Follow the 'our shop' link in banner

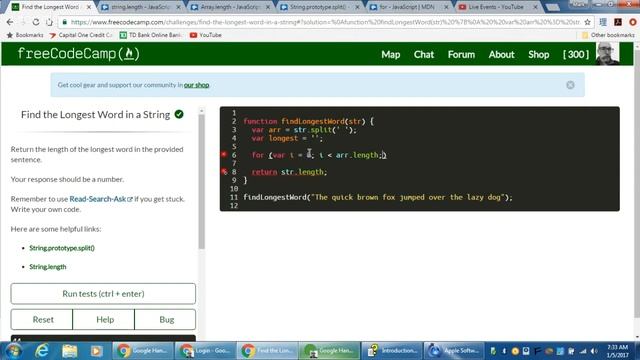click(x=196, y=85)
